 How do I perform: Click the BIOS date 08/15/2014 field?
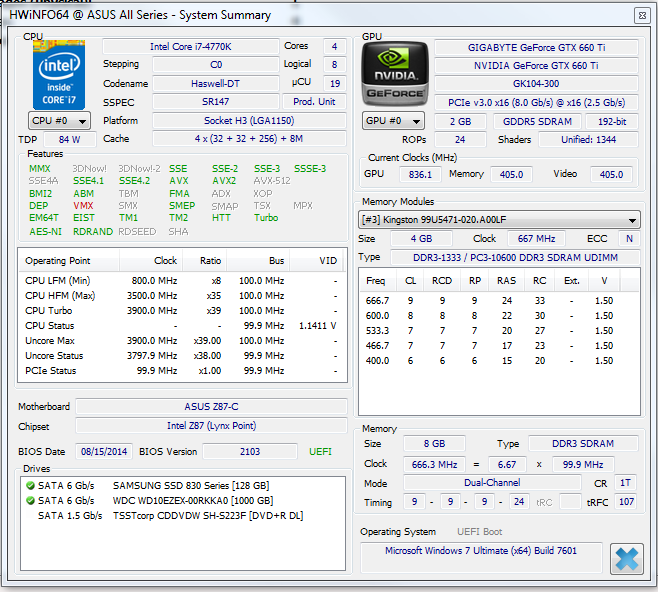coord(104,451)
